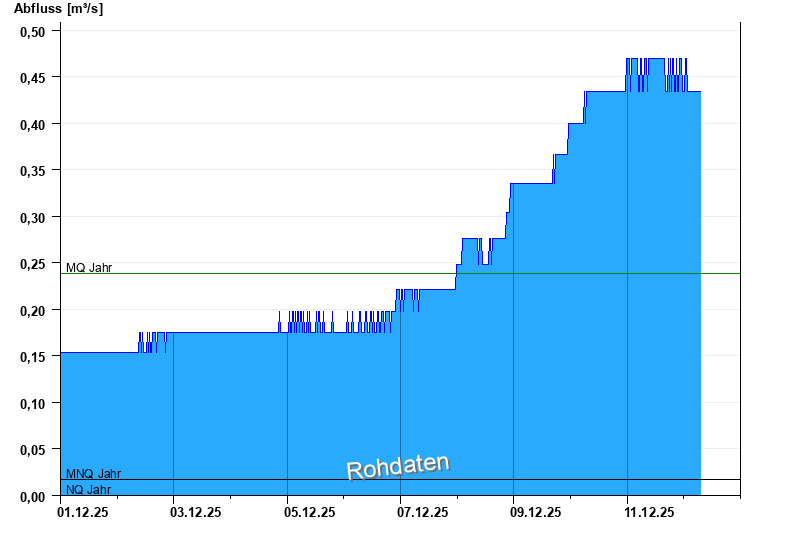Click the 0,50 y-axis value
Image resolution: width=800 pixels, height=550 pixels.
(33, 31)
